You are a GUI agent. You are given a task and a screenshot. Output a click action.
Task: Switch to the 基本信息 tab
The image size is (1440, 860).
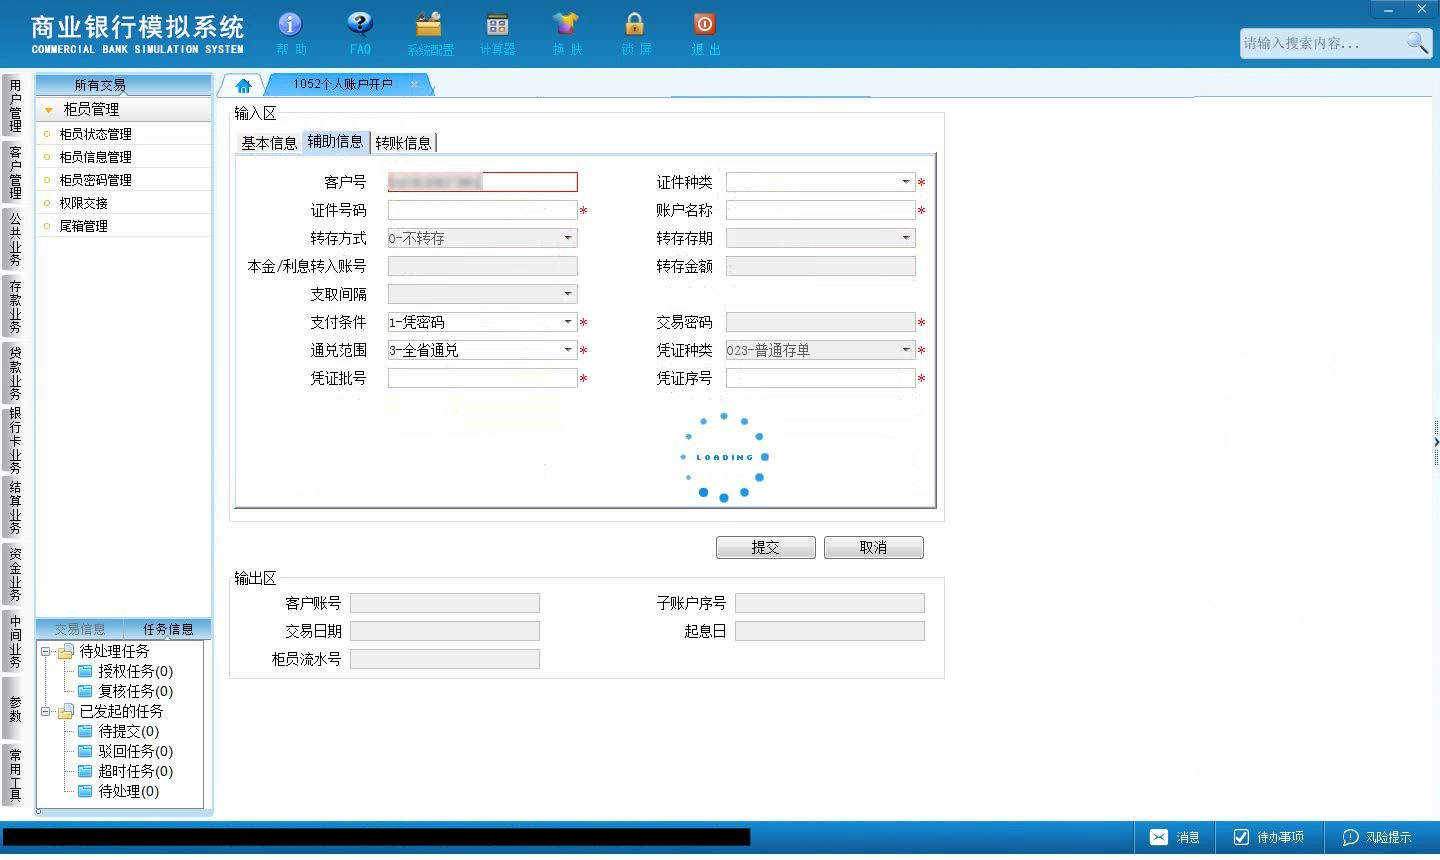click(x=269, y=143)
